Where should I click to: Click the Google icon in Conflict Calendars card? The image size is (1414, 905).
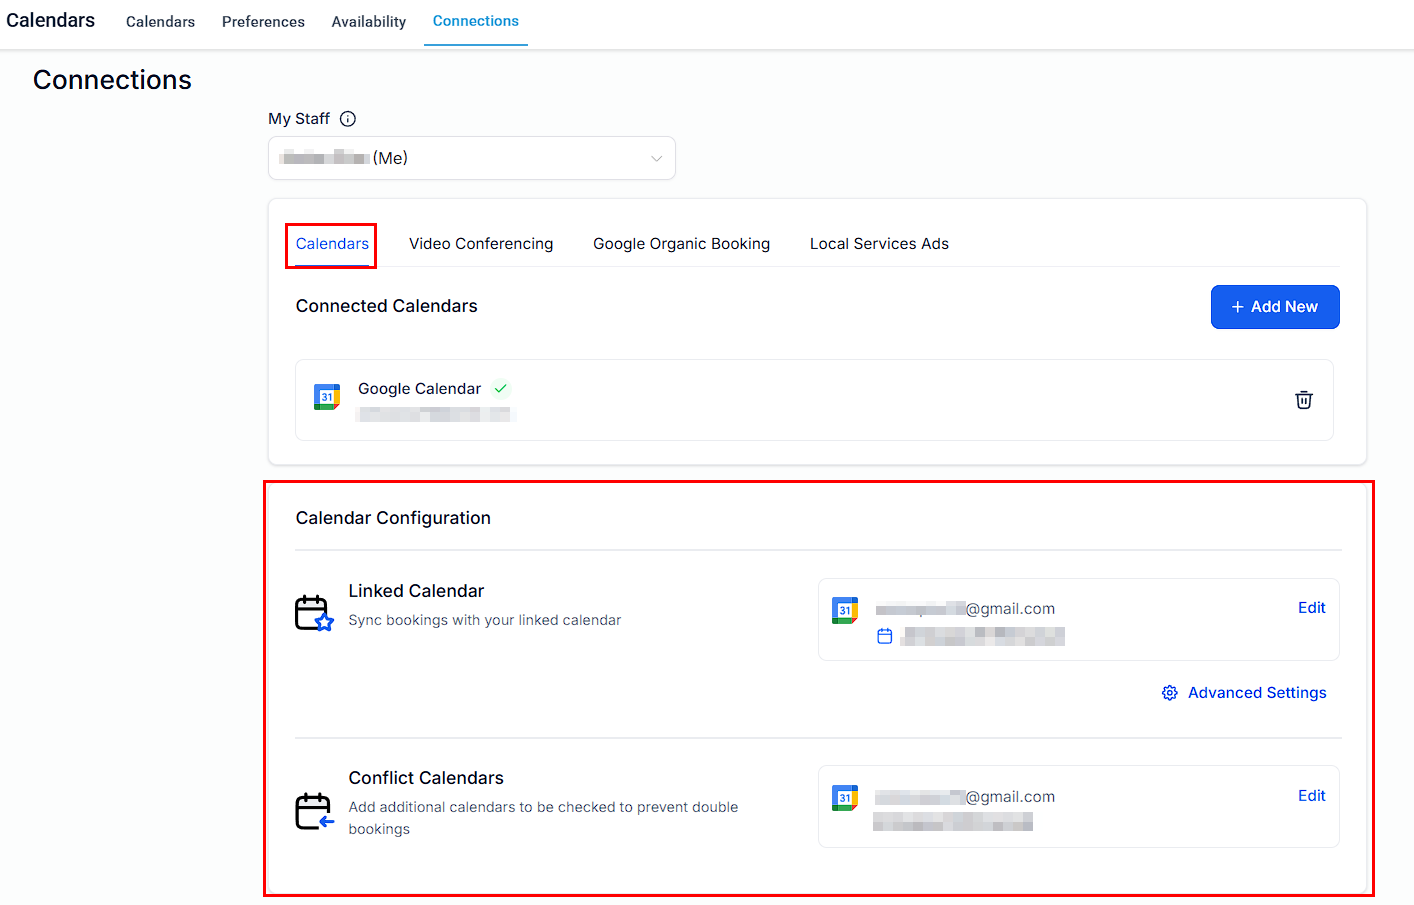tap(845, 798)
